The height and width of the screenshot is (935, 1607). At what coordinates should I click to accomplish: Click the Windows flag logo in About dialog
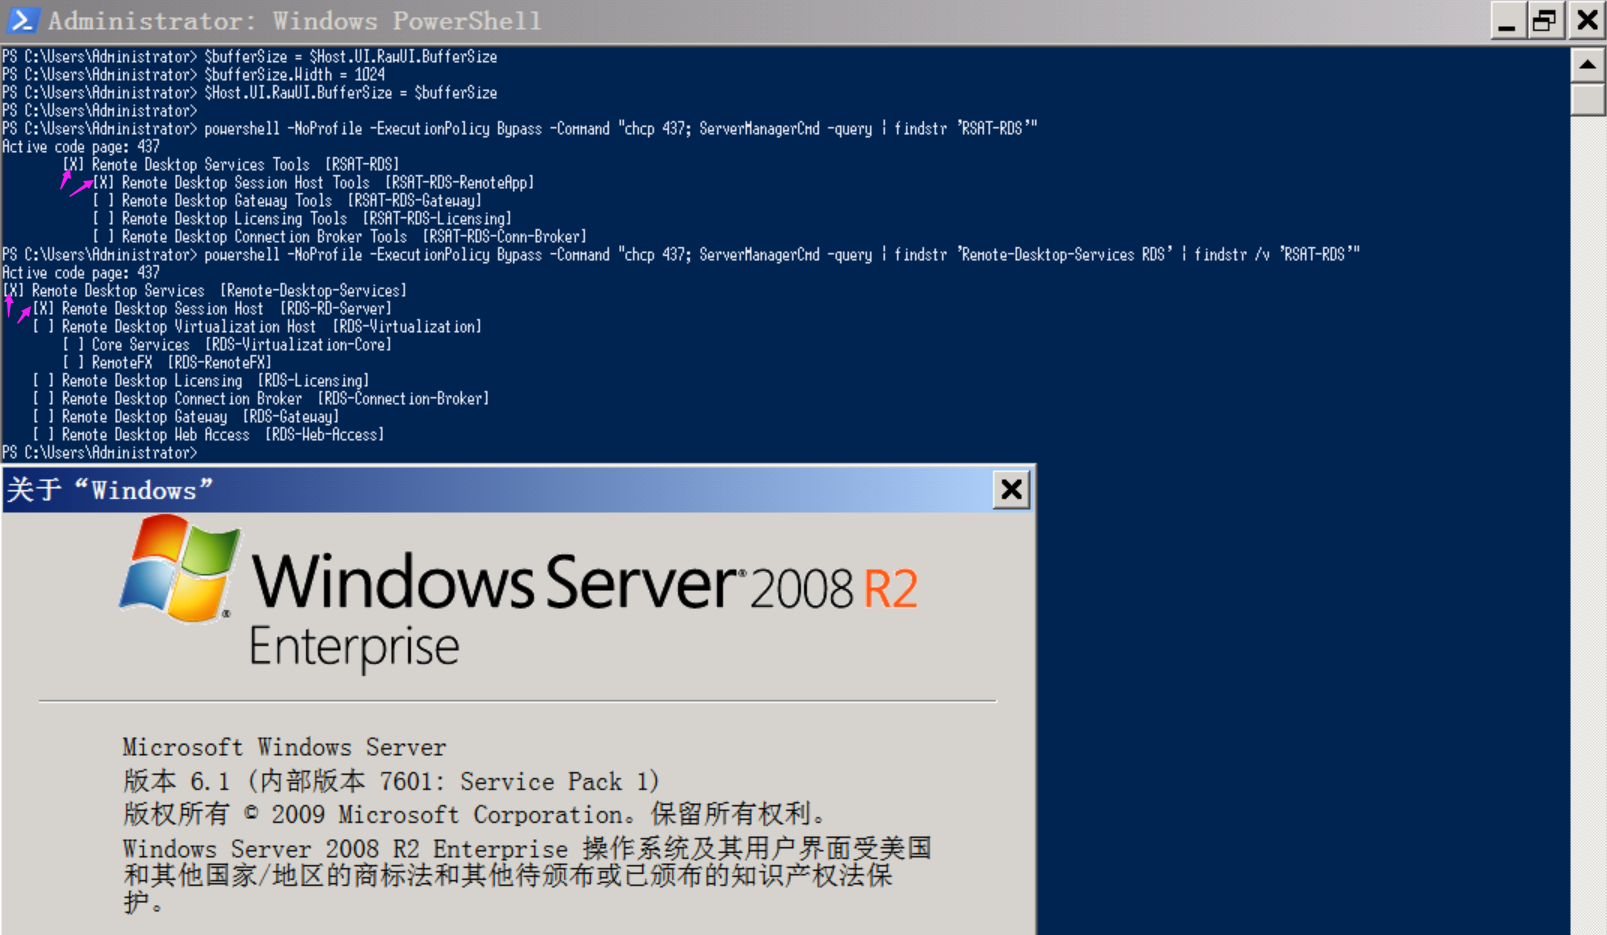tap(181, 568)
